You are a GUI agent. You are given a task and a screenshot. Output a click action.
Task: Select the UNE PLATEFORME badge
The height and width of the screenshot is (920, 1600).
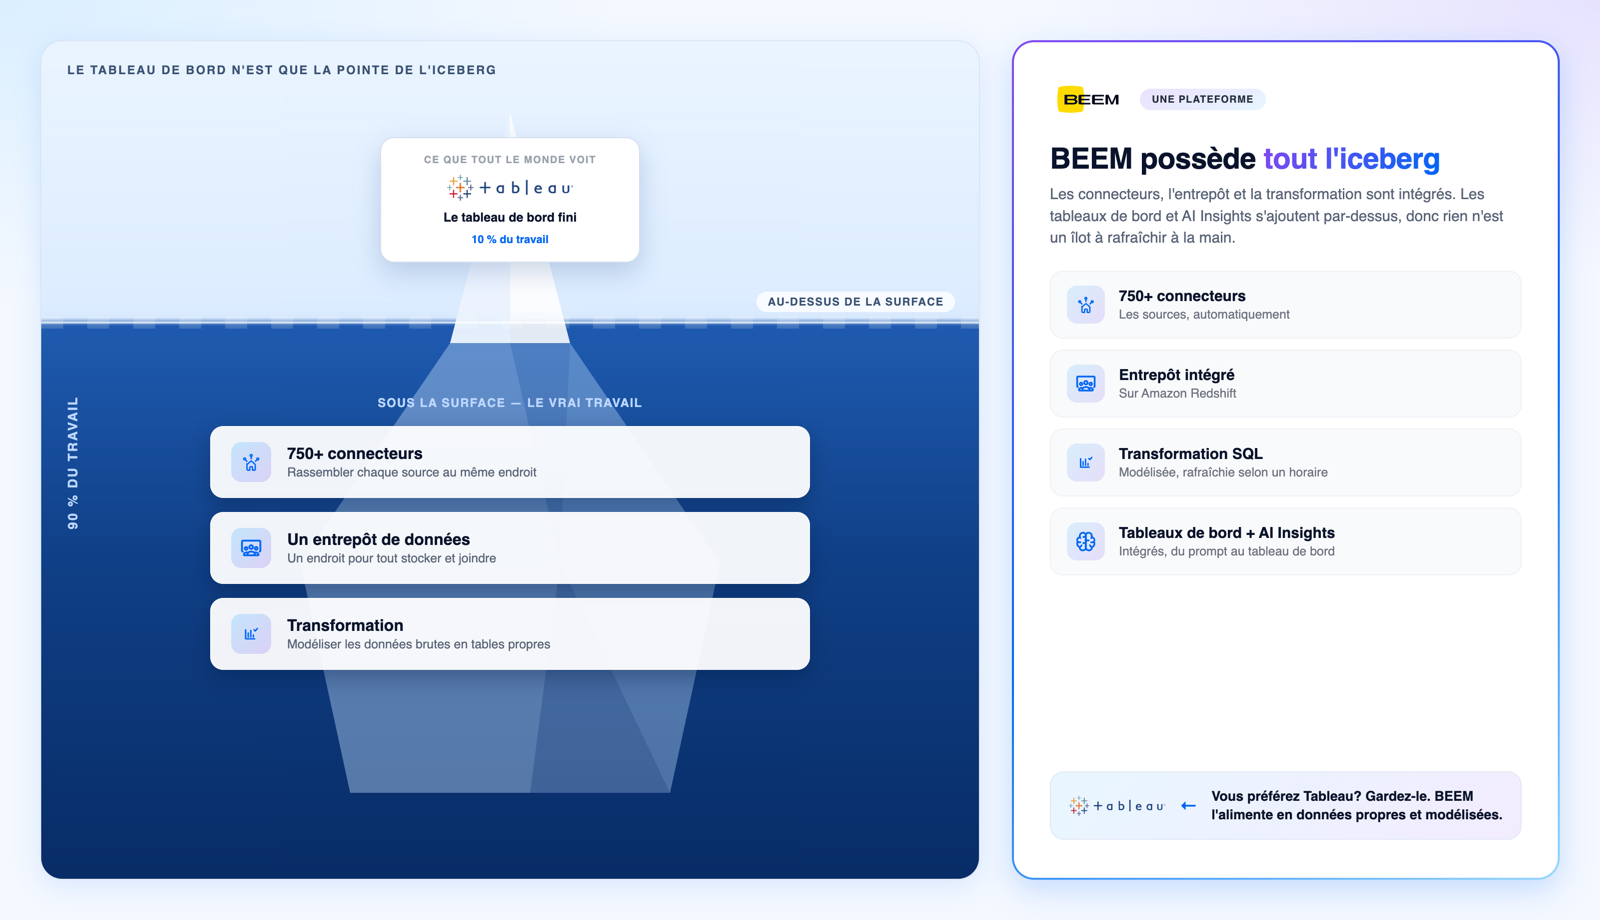click(x=1202, y=99)
